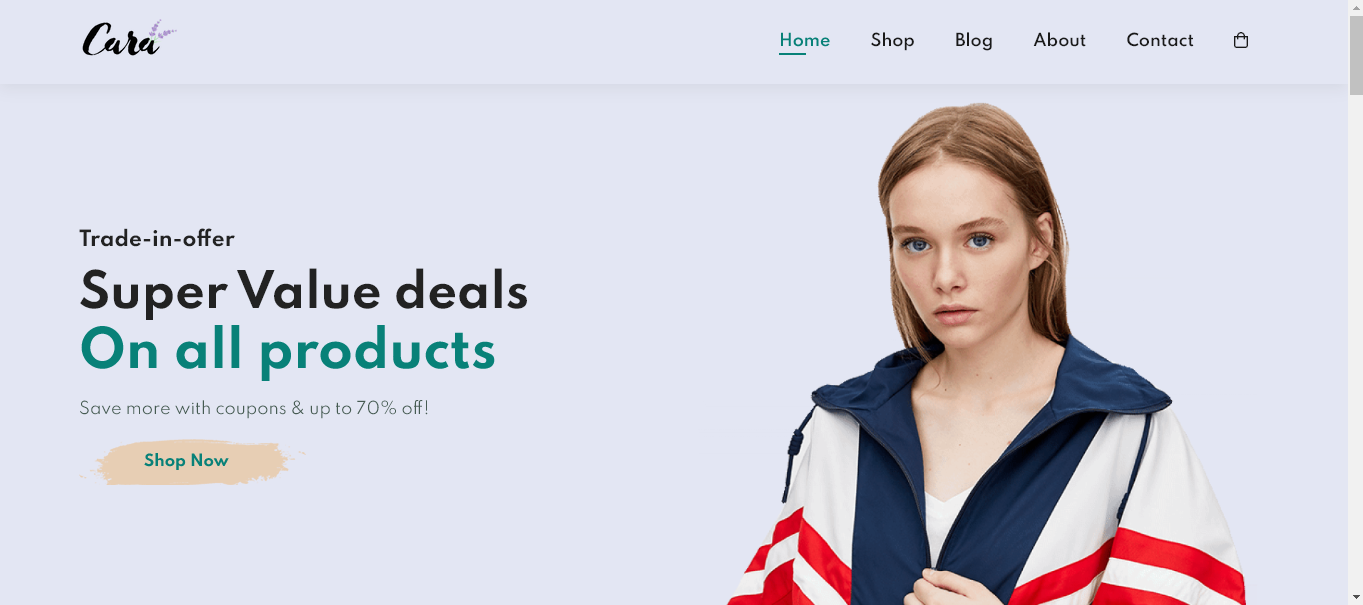This screenshot has width=1363, height=605.
Task: Click the scrollbar track below the thumb
Action: pyautogui.click(x=1355, y=340)
